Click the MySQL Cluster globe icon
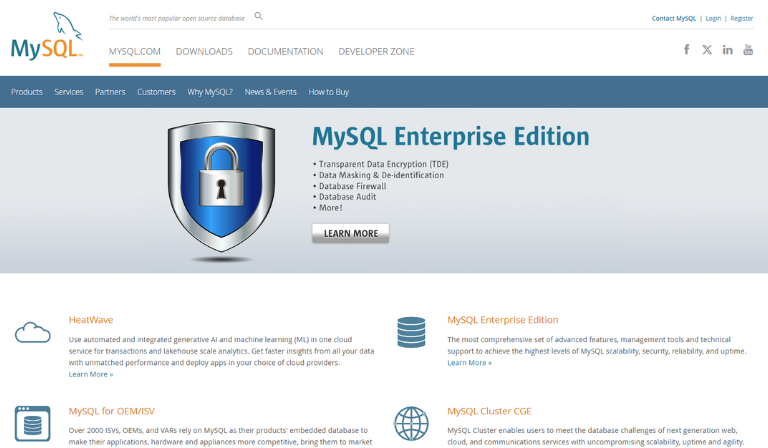 click(x=411, y=424)
